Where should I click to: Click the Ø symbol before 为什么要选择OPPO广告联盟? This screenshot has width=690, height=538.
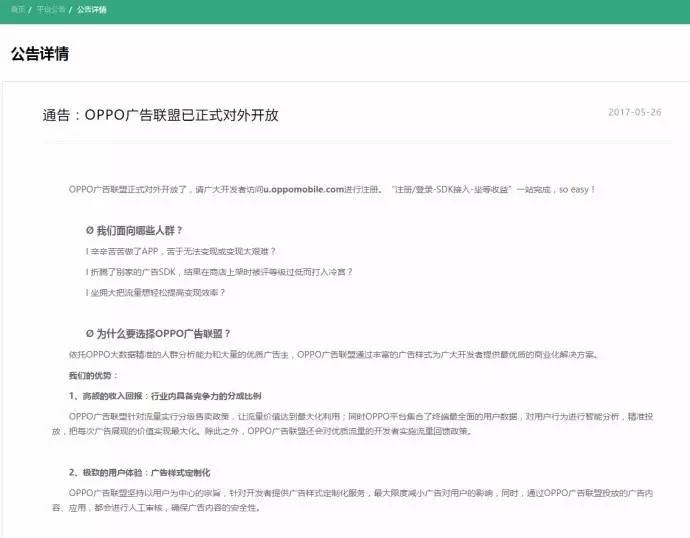90,333
